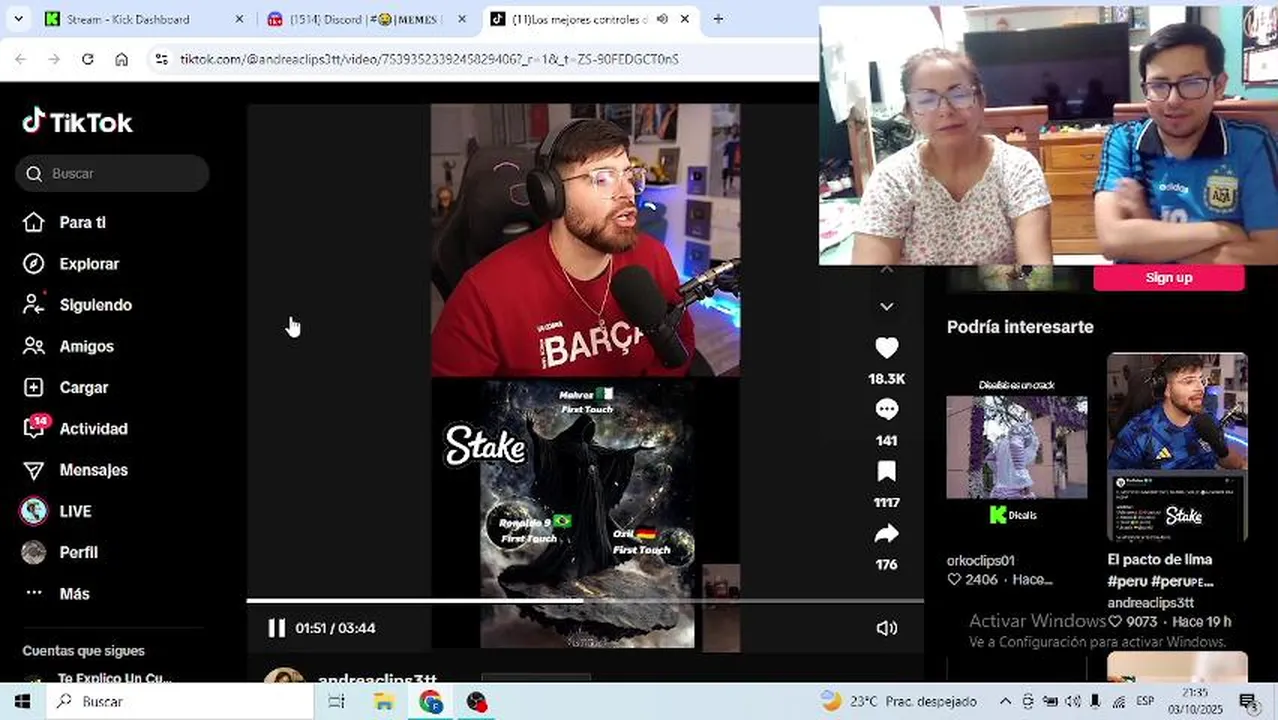
Task: Go to next video with down chevron
Action: (886, 306)
